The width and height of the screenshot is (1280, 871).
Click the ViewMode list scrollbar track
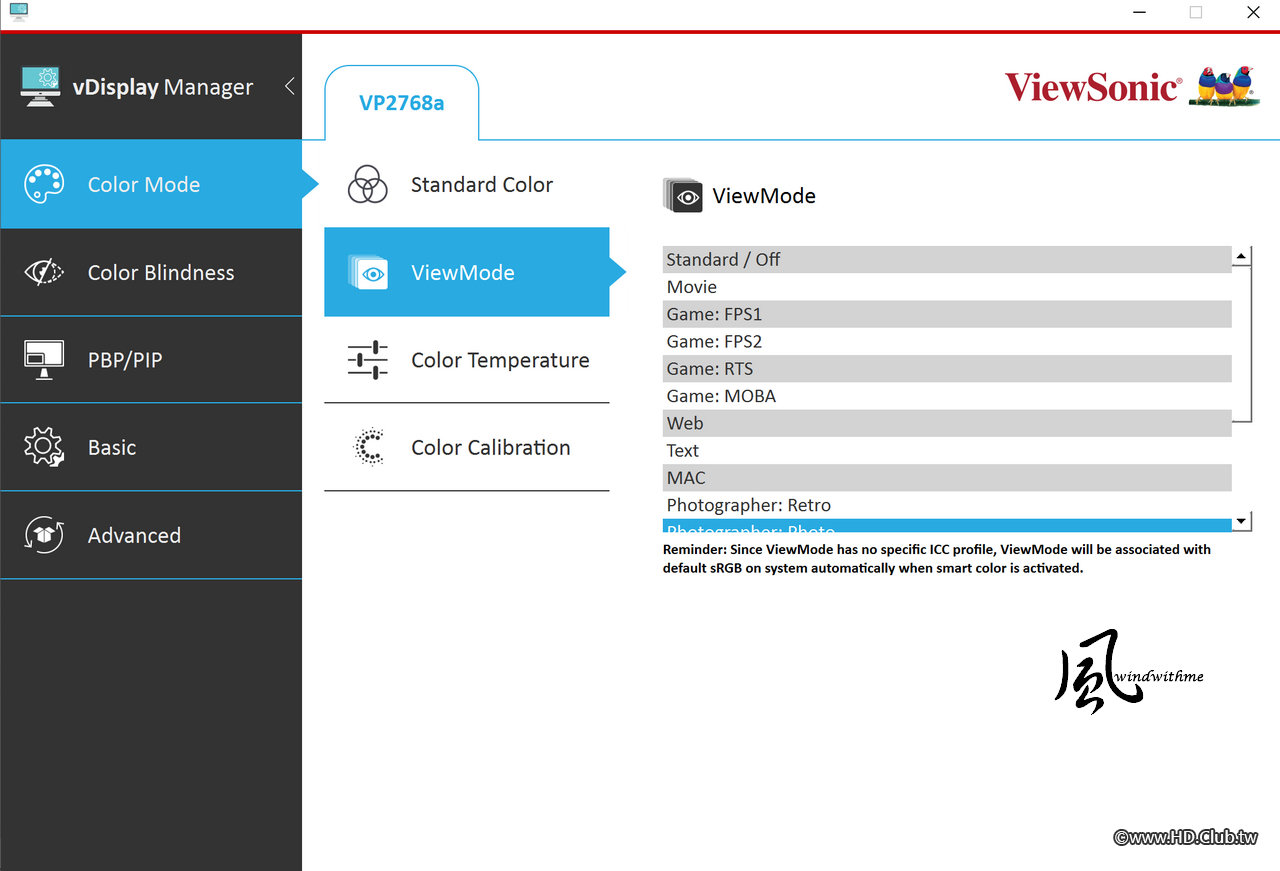(x=1242, y=466)
